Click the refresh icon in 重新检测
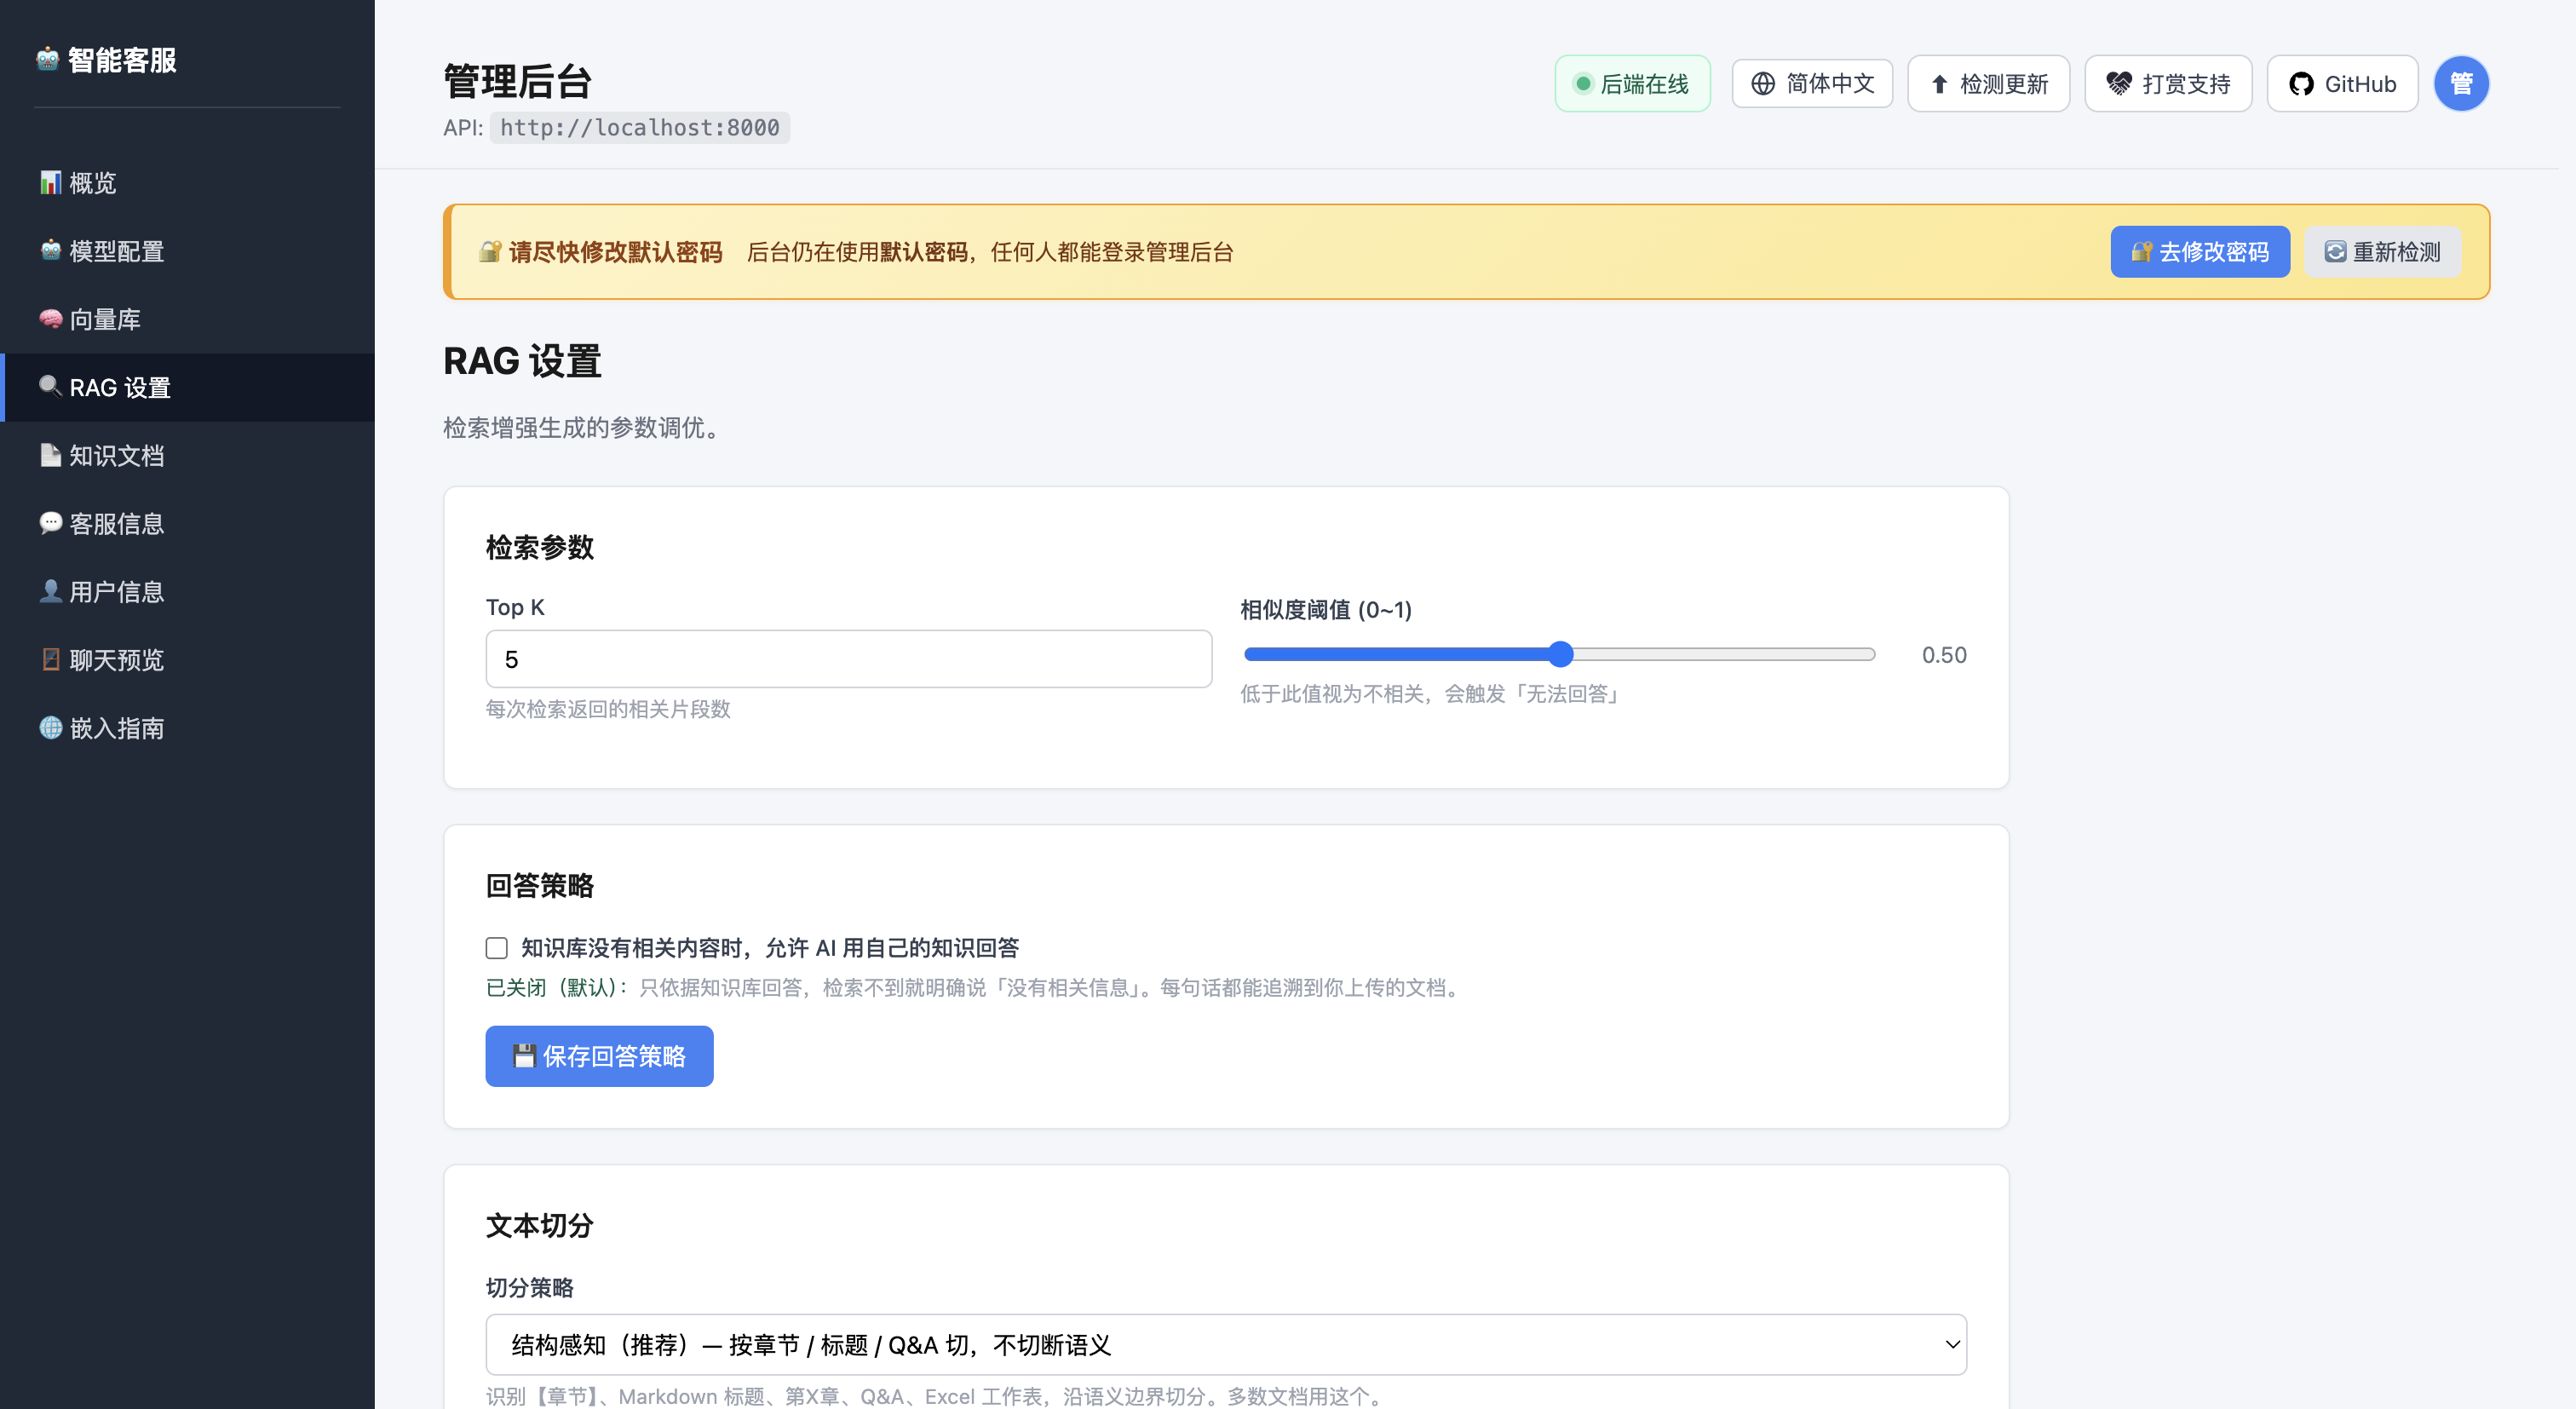2576x1409 pixels. pos(2334,251)
